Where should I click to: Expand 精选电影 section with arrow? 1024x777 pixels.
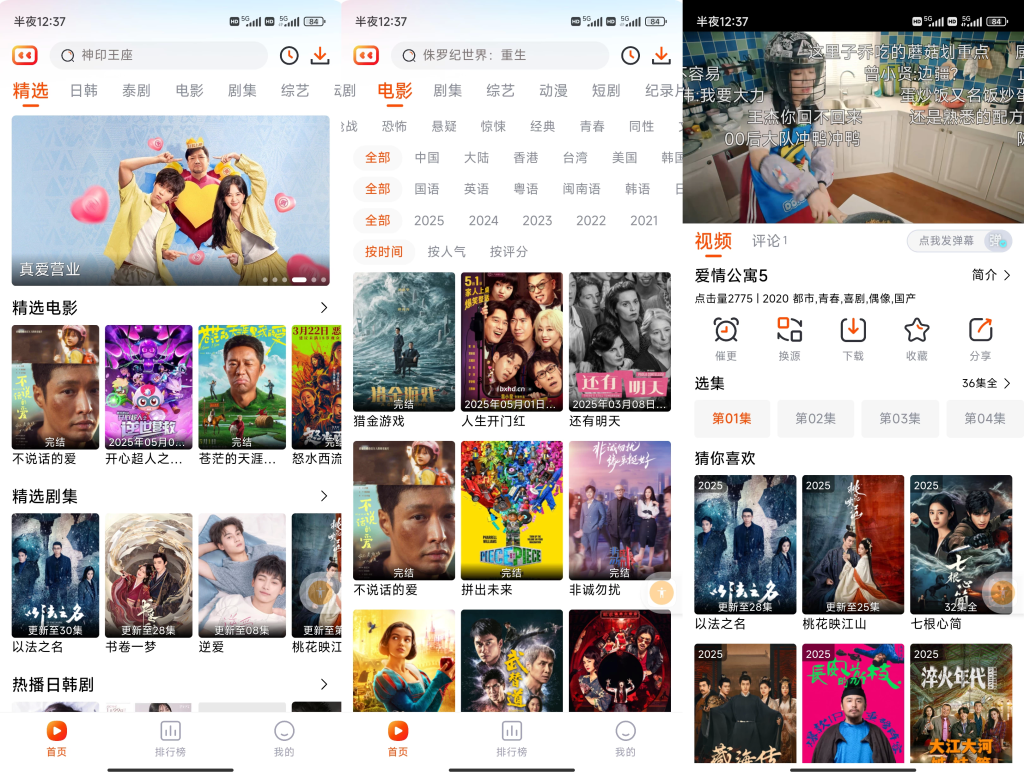pyautogui.click(x=324, y=308)
